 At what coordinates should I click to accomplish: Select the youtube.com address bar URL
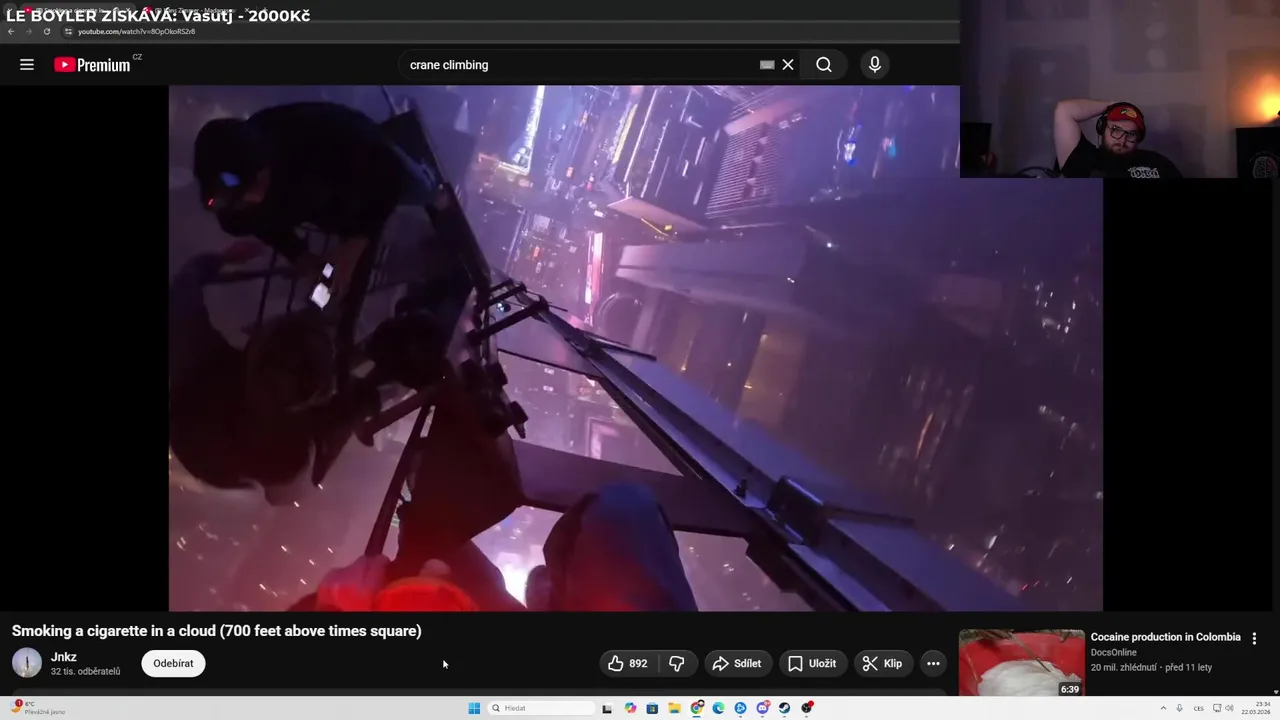tap(136, 31)
